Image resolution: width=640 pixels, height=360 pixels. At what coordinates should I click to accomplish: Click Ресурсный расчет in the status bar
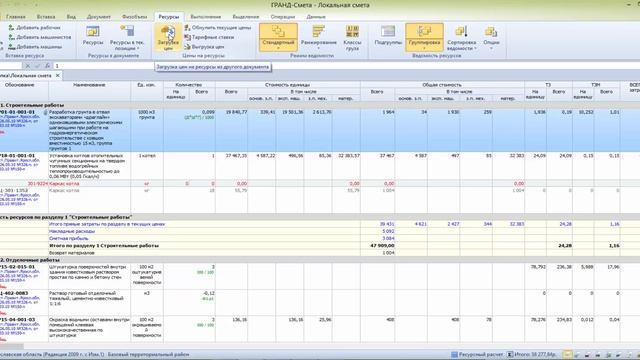click(x=477, y=354)
